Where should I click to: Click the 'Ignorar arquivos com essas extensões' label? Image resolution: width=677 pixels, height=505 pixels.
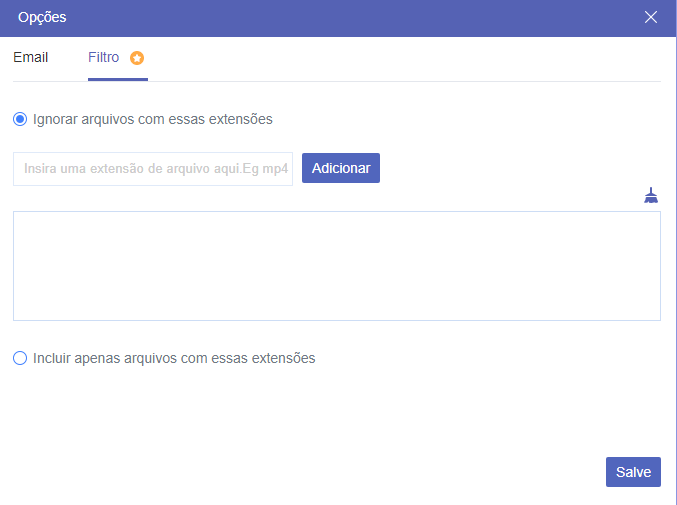coord(152,119)
